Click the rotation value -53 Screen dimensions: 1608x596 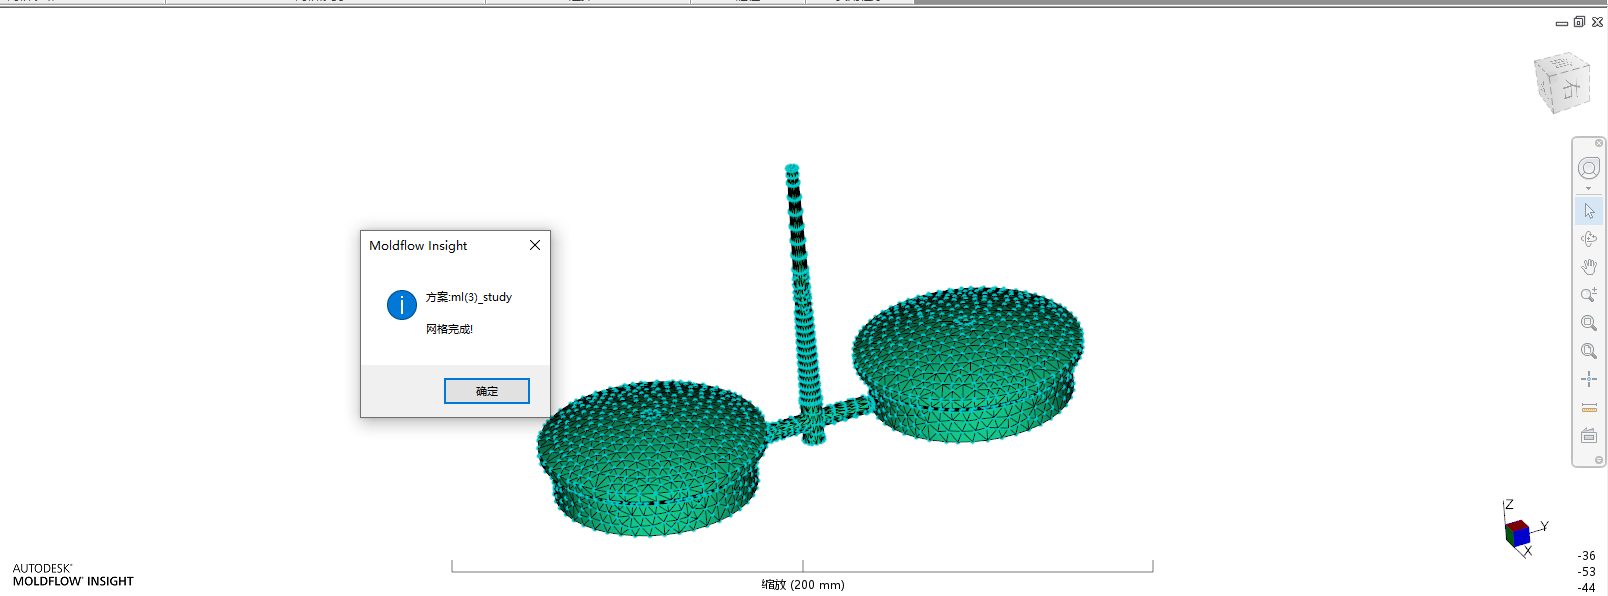point(1586,572)
